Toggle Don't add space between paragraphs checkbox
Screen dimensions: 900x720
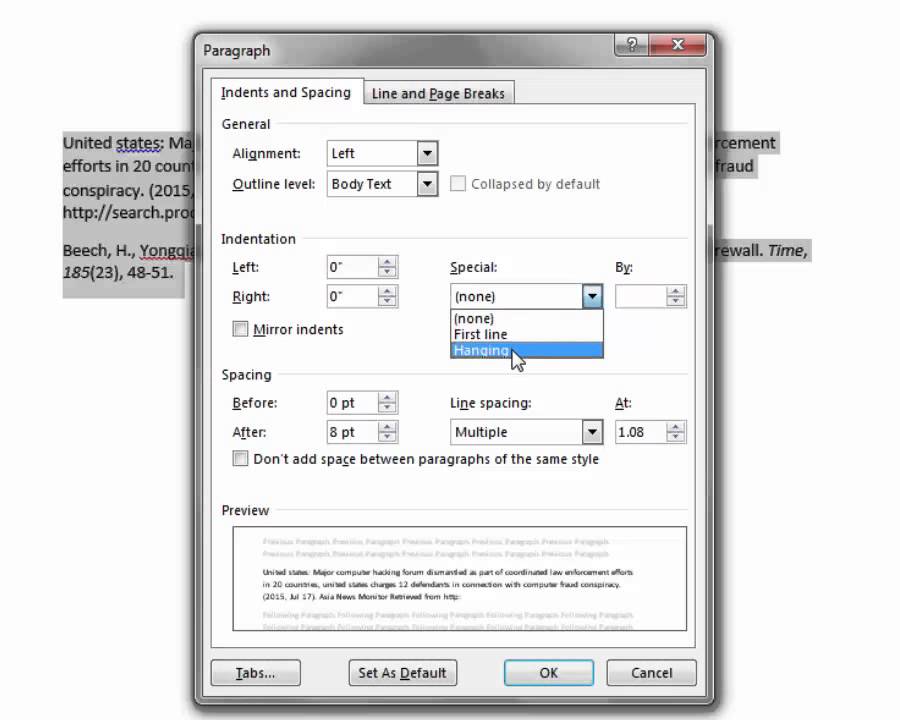tap(240, 459)
